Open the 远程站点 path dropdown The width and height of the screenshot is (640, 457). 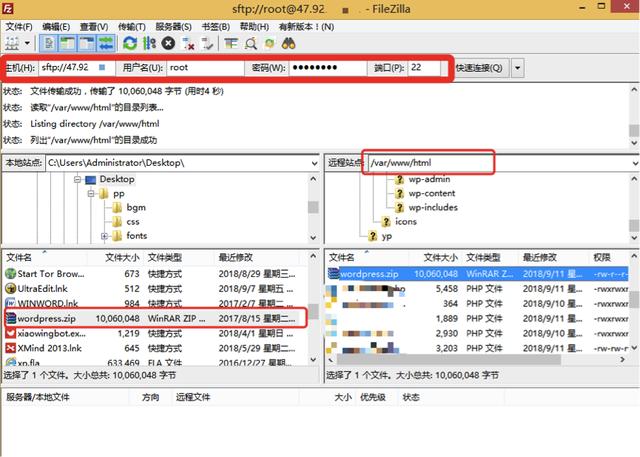(x=635, y=164)
